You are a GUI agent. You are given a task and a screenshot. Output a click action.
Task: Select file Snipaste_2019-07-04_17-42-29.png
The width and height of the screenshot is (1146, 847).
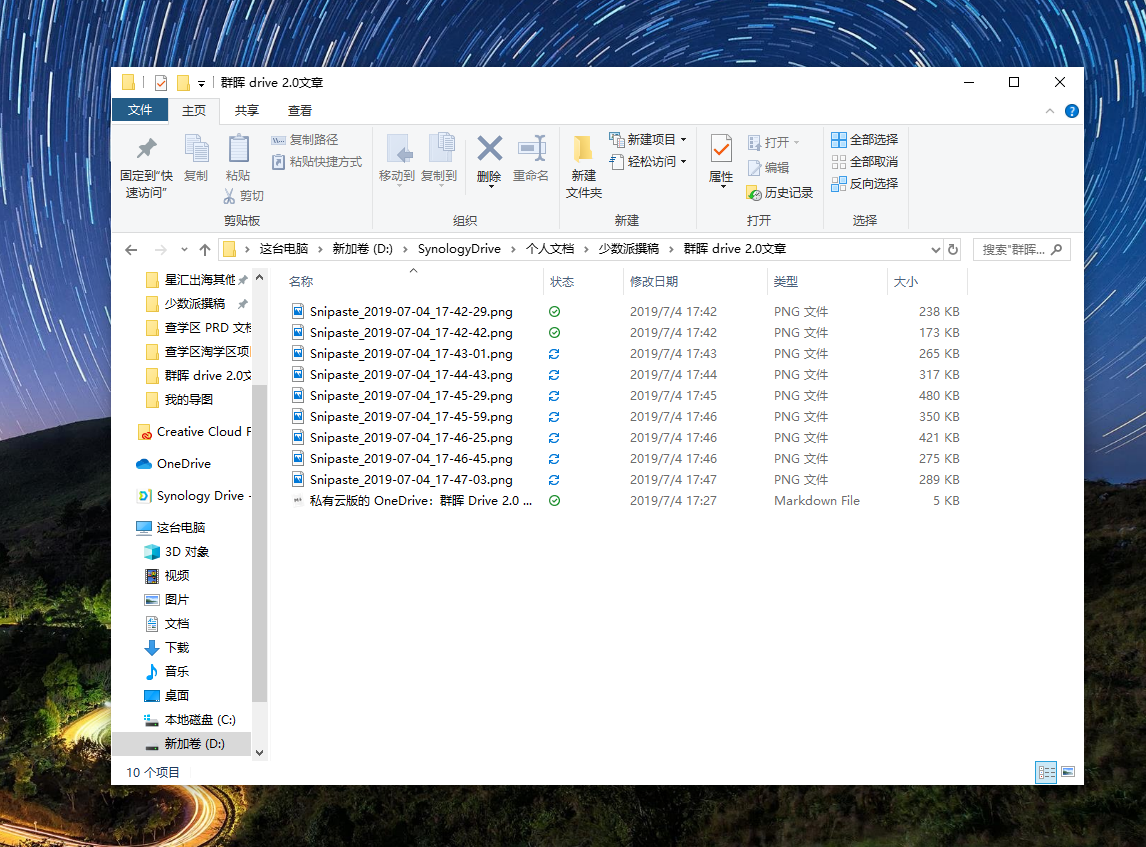coord(411,311)
